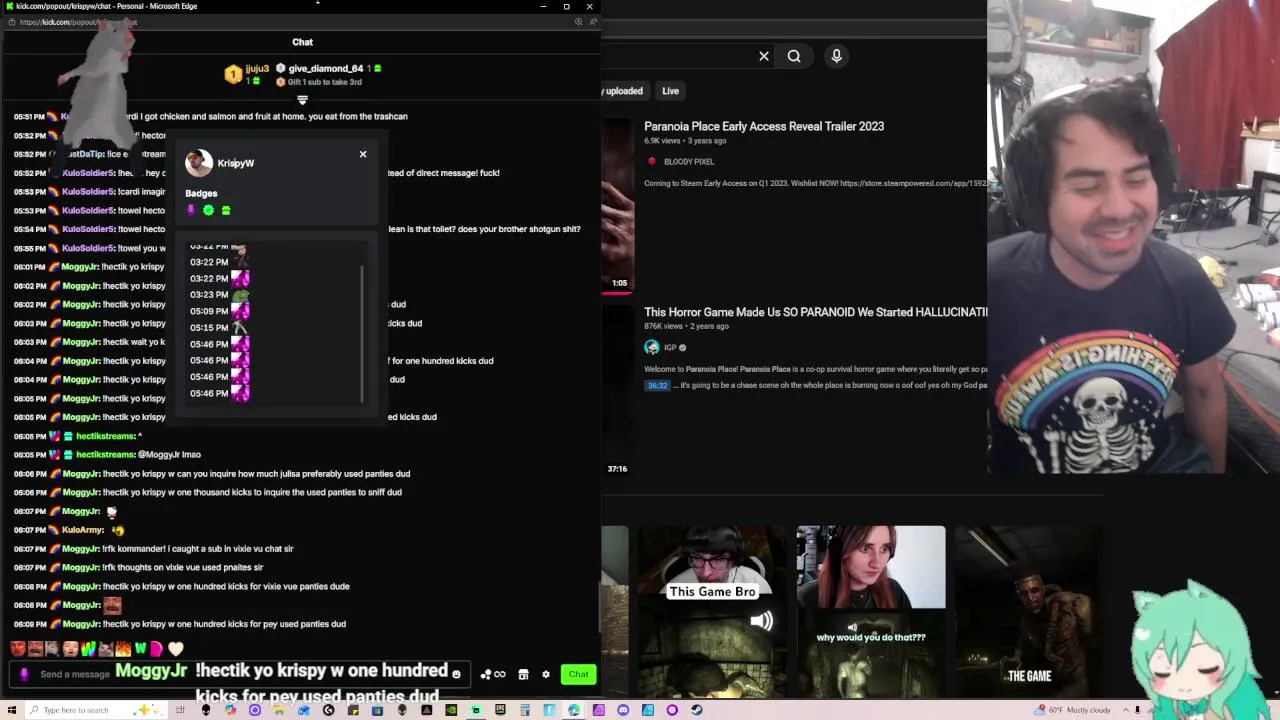
Task: Select the Live filter chip
Action: tap(670, 91)
